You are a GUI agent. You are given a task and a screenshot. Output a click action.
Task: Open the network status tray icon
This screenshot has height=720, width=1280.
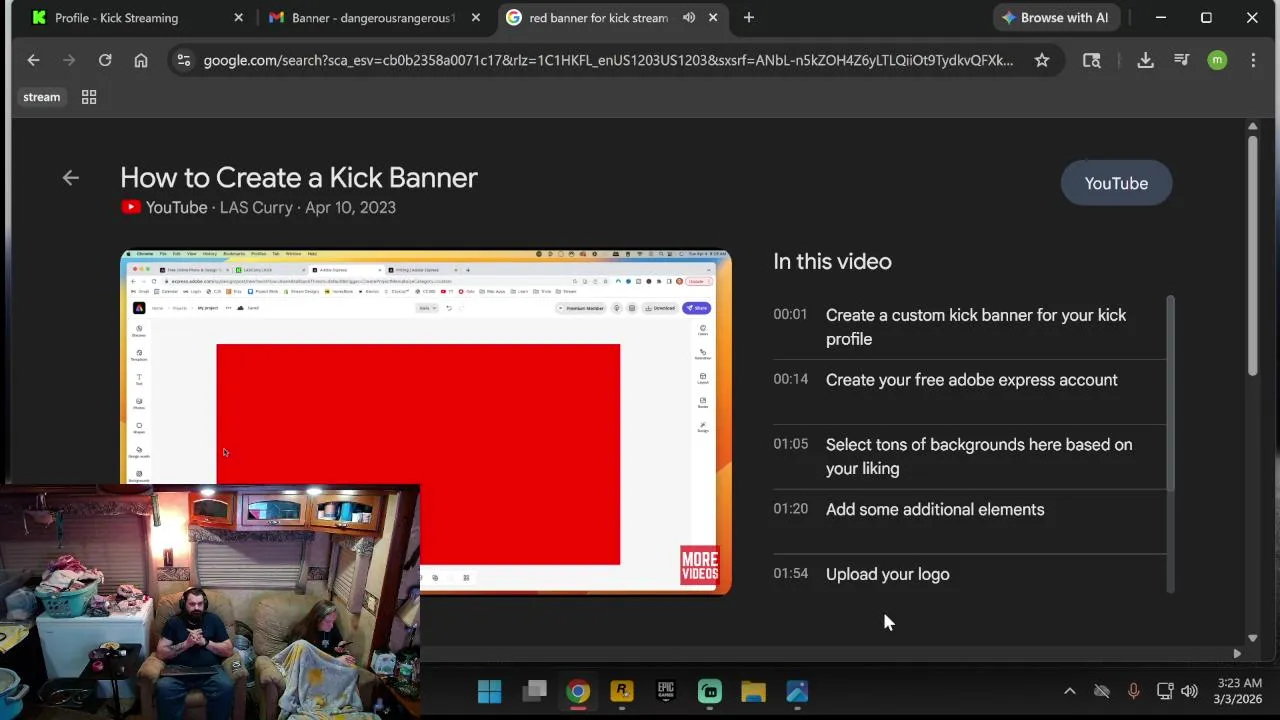click(1165, 691)
